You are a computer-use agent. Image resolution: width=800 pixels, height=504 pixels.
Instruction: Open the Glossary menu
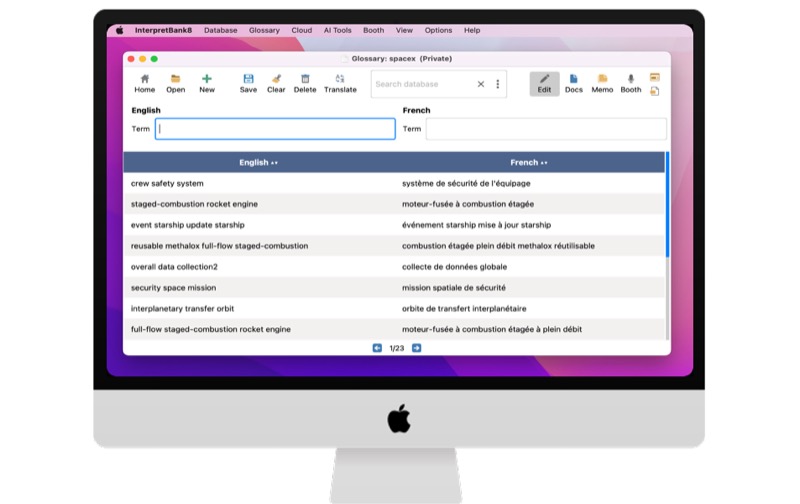click(x=264, y=30)
